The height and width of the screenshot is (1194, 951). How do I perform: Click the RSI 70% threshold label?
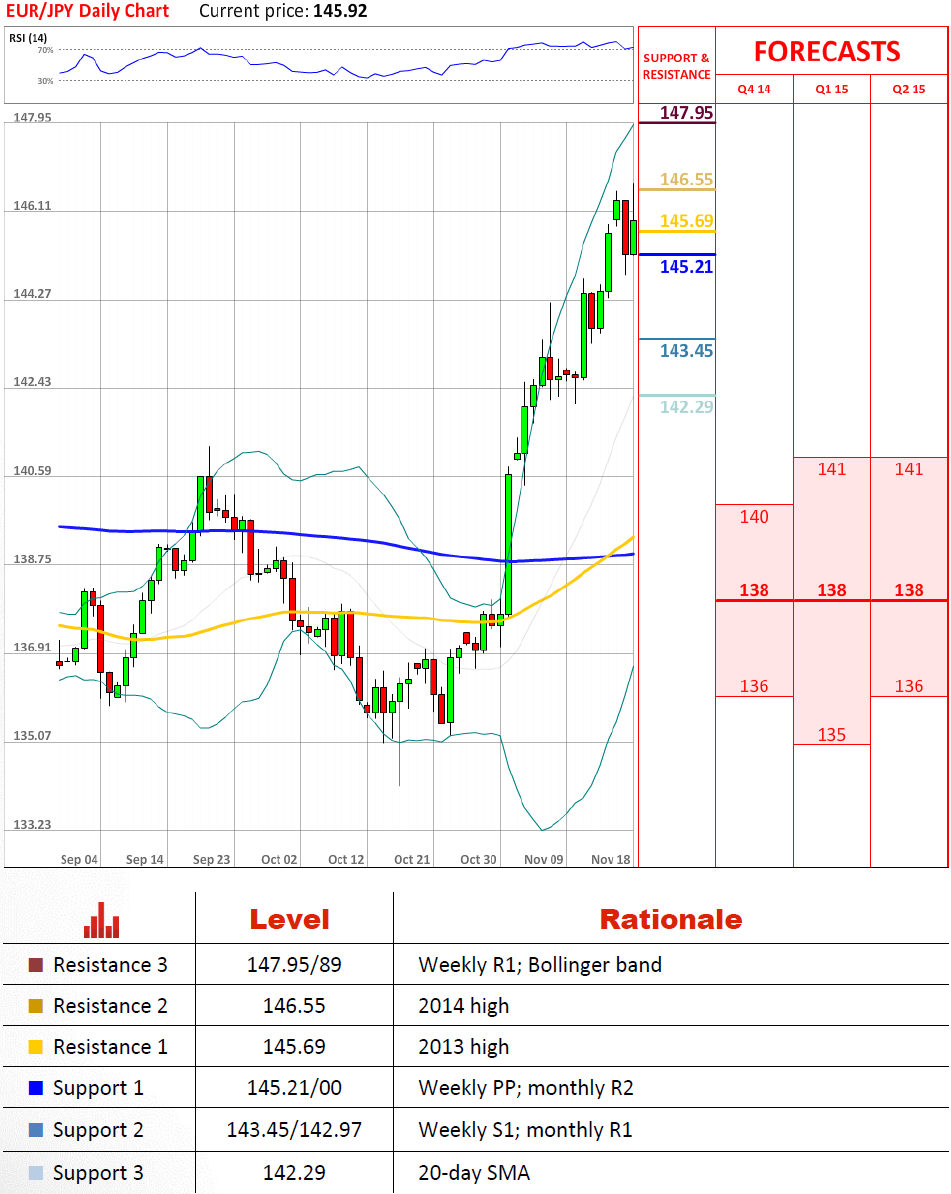(x=46, y=50)
